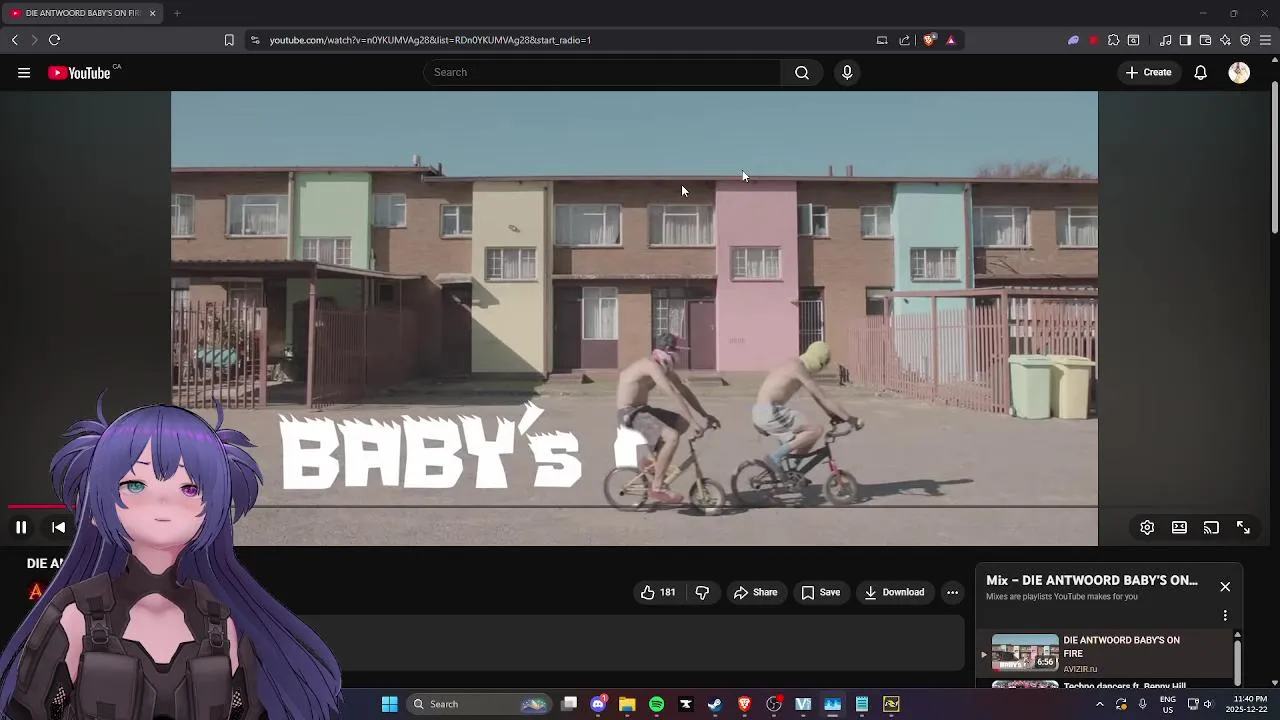Image resolution: width=1280 pixels, height=720 pixels.
Task: Reload the page
Action: [54, 40]
